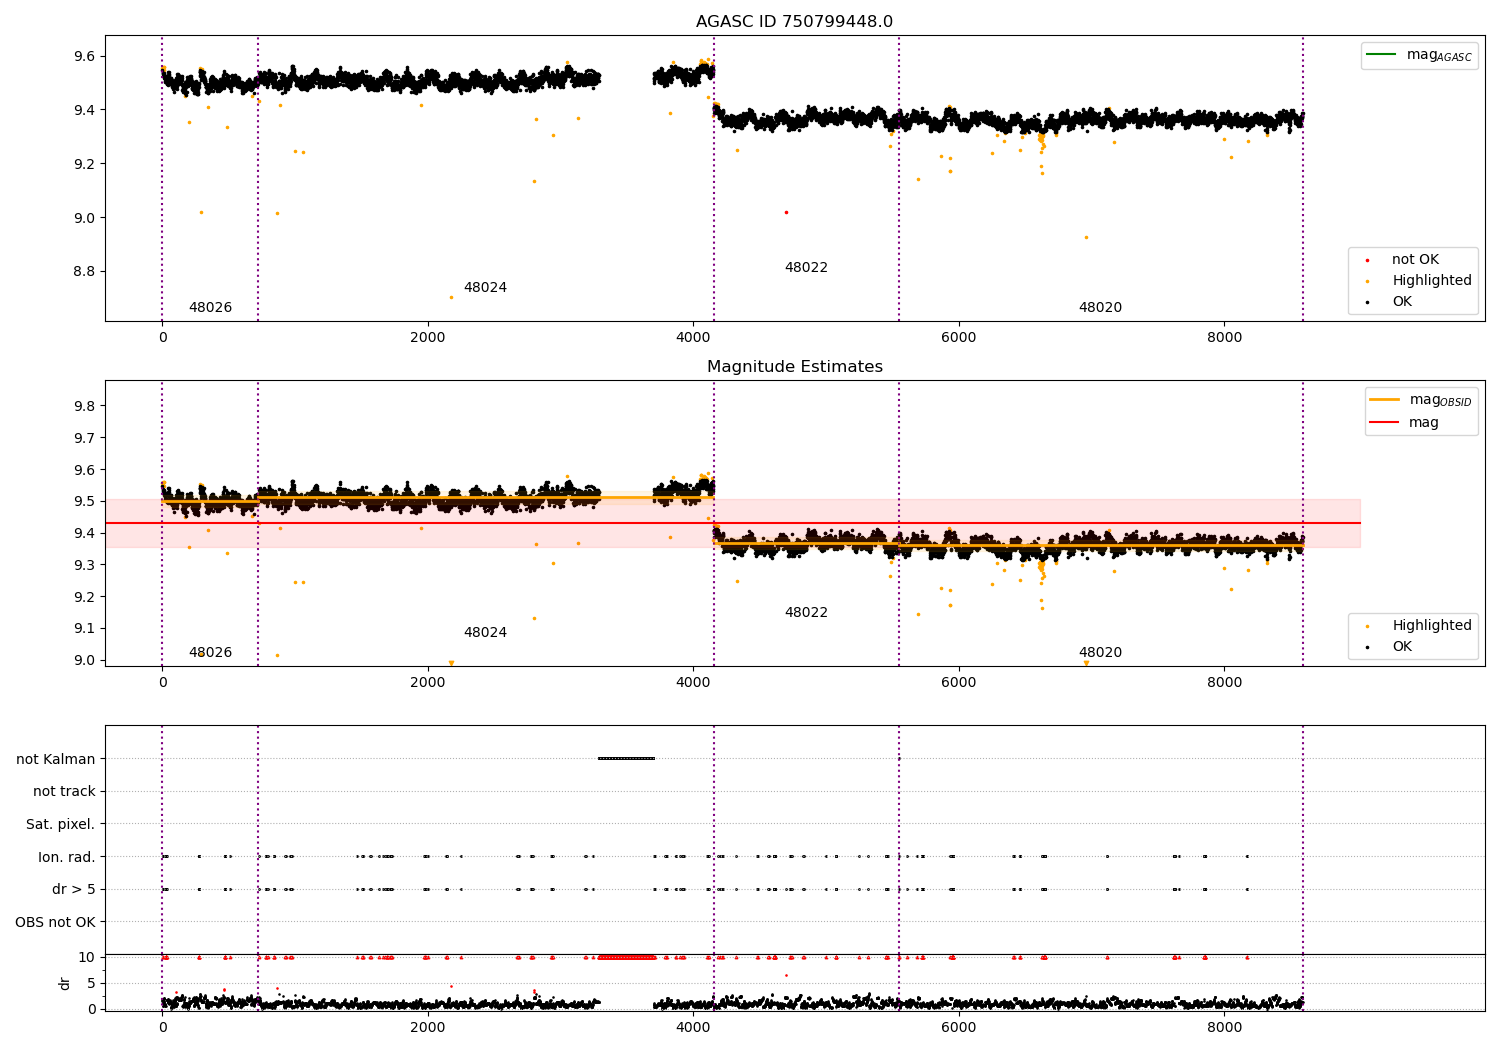This screenshot has width=1500, height=1050.
Task: Click x-axis tick 6000 under middle plot
Action: pyautogui.click(x=959, y=683)
